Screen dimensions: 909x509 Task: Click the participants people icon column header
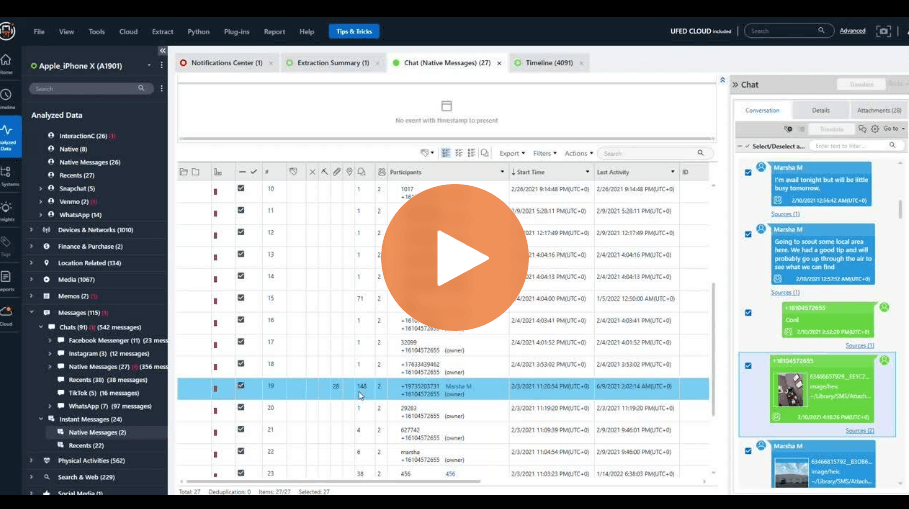click(381, 172)
